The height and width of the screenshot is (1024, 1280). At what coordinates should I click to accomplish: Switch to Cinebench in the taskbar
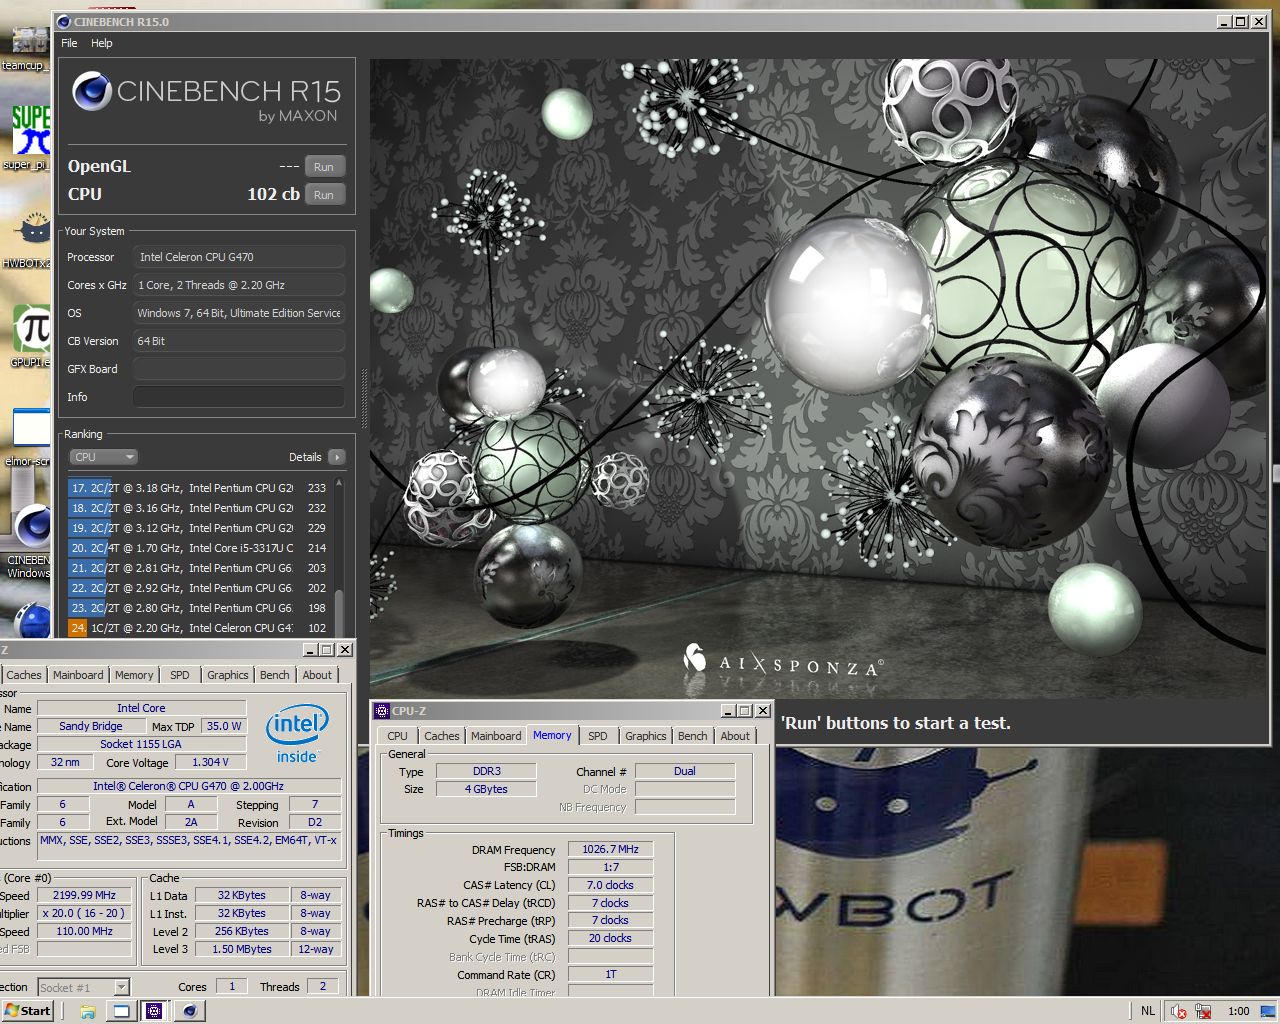click(x=189, y=1011)
